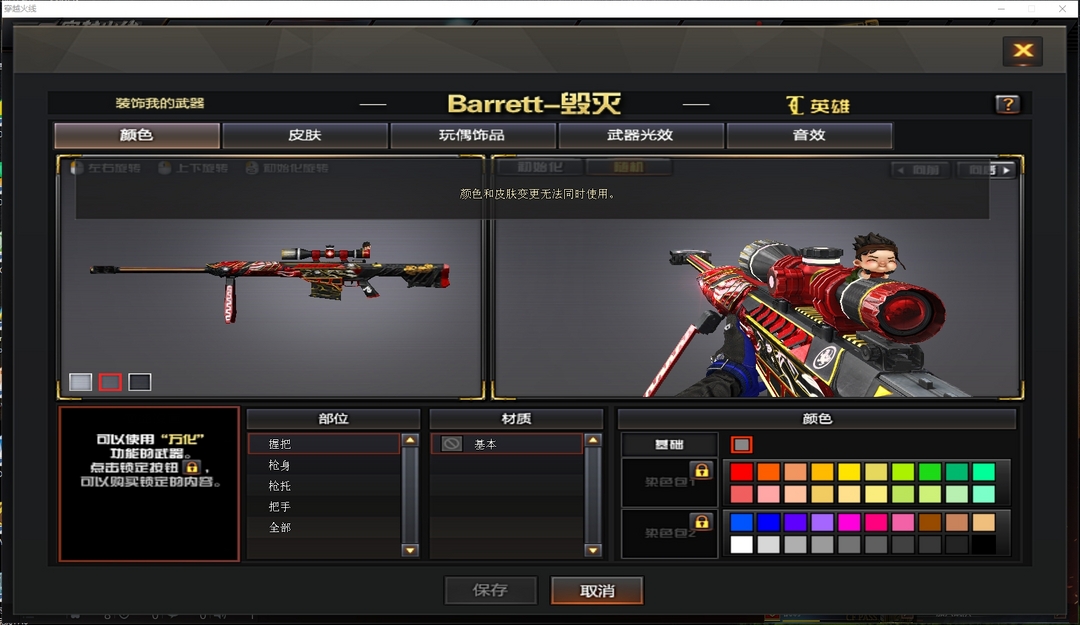Select 握把 in the 部位 list
This screenshot has width=1080, height=625.
[x=324, y=444]
